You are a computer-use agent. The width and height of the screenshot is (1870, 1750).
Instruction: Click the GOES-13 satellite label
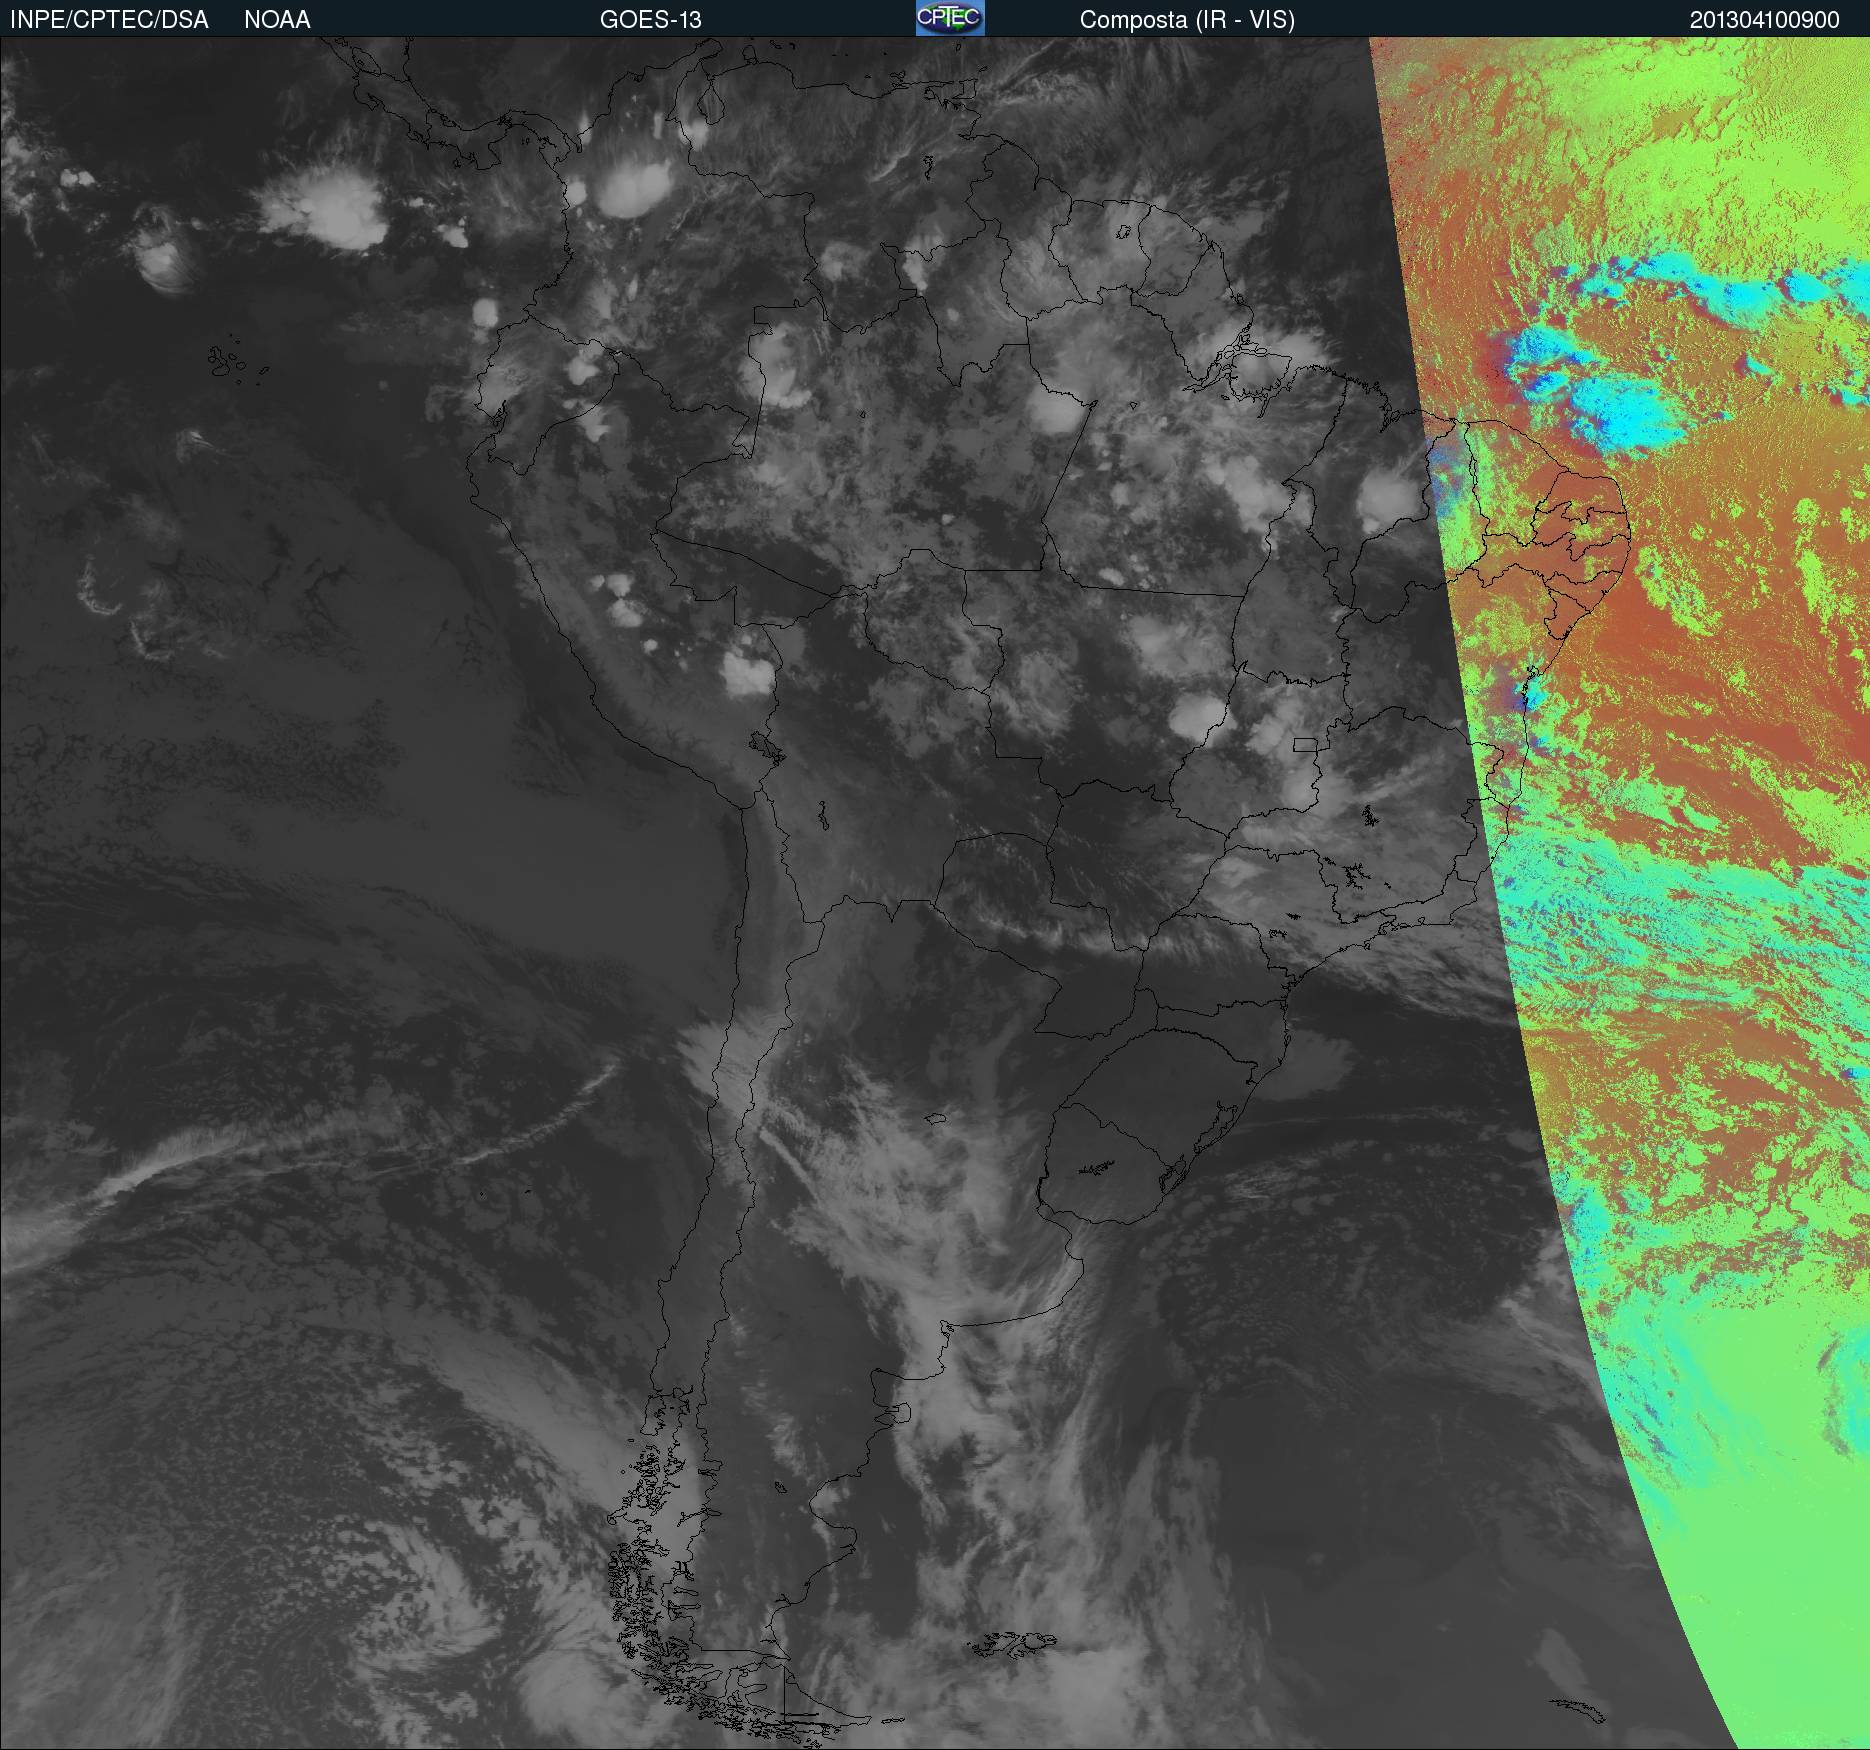click(651, 20)
